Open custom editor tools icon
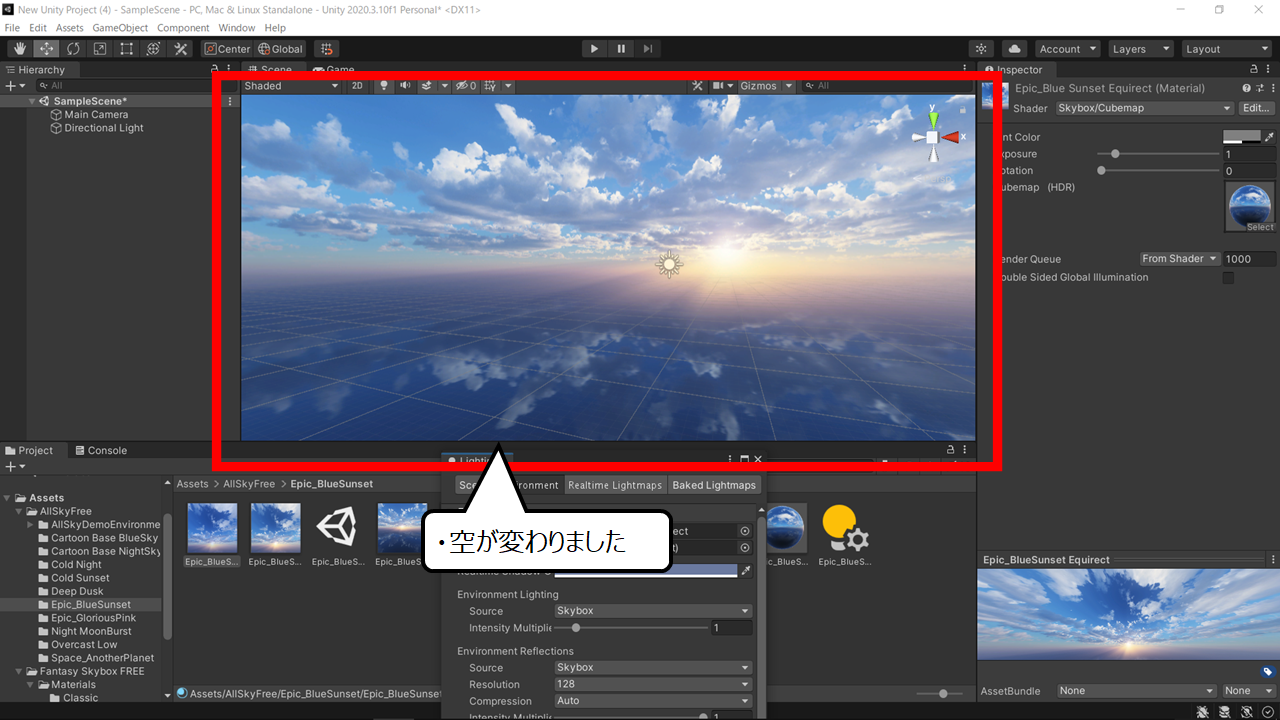1280x720 pixels. tap(181, 48)
